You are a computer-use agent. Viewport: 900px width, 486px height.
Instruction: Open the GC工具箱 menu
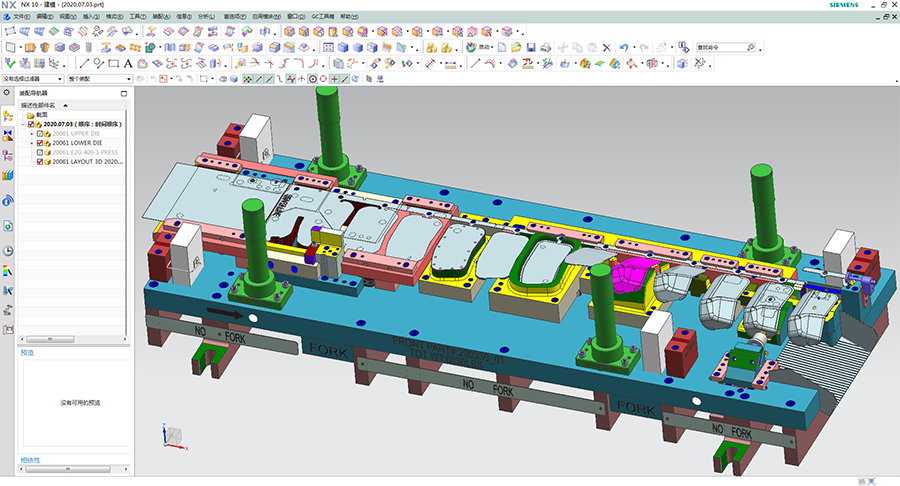tap(323, 17)
